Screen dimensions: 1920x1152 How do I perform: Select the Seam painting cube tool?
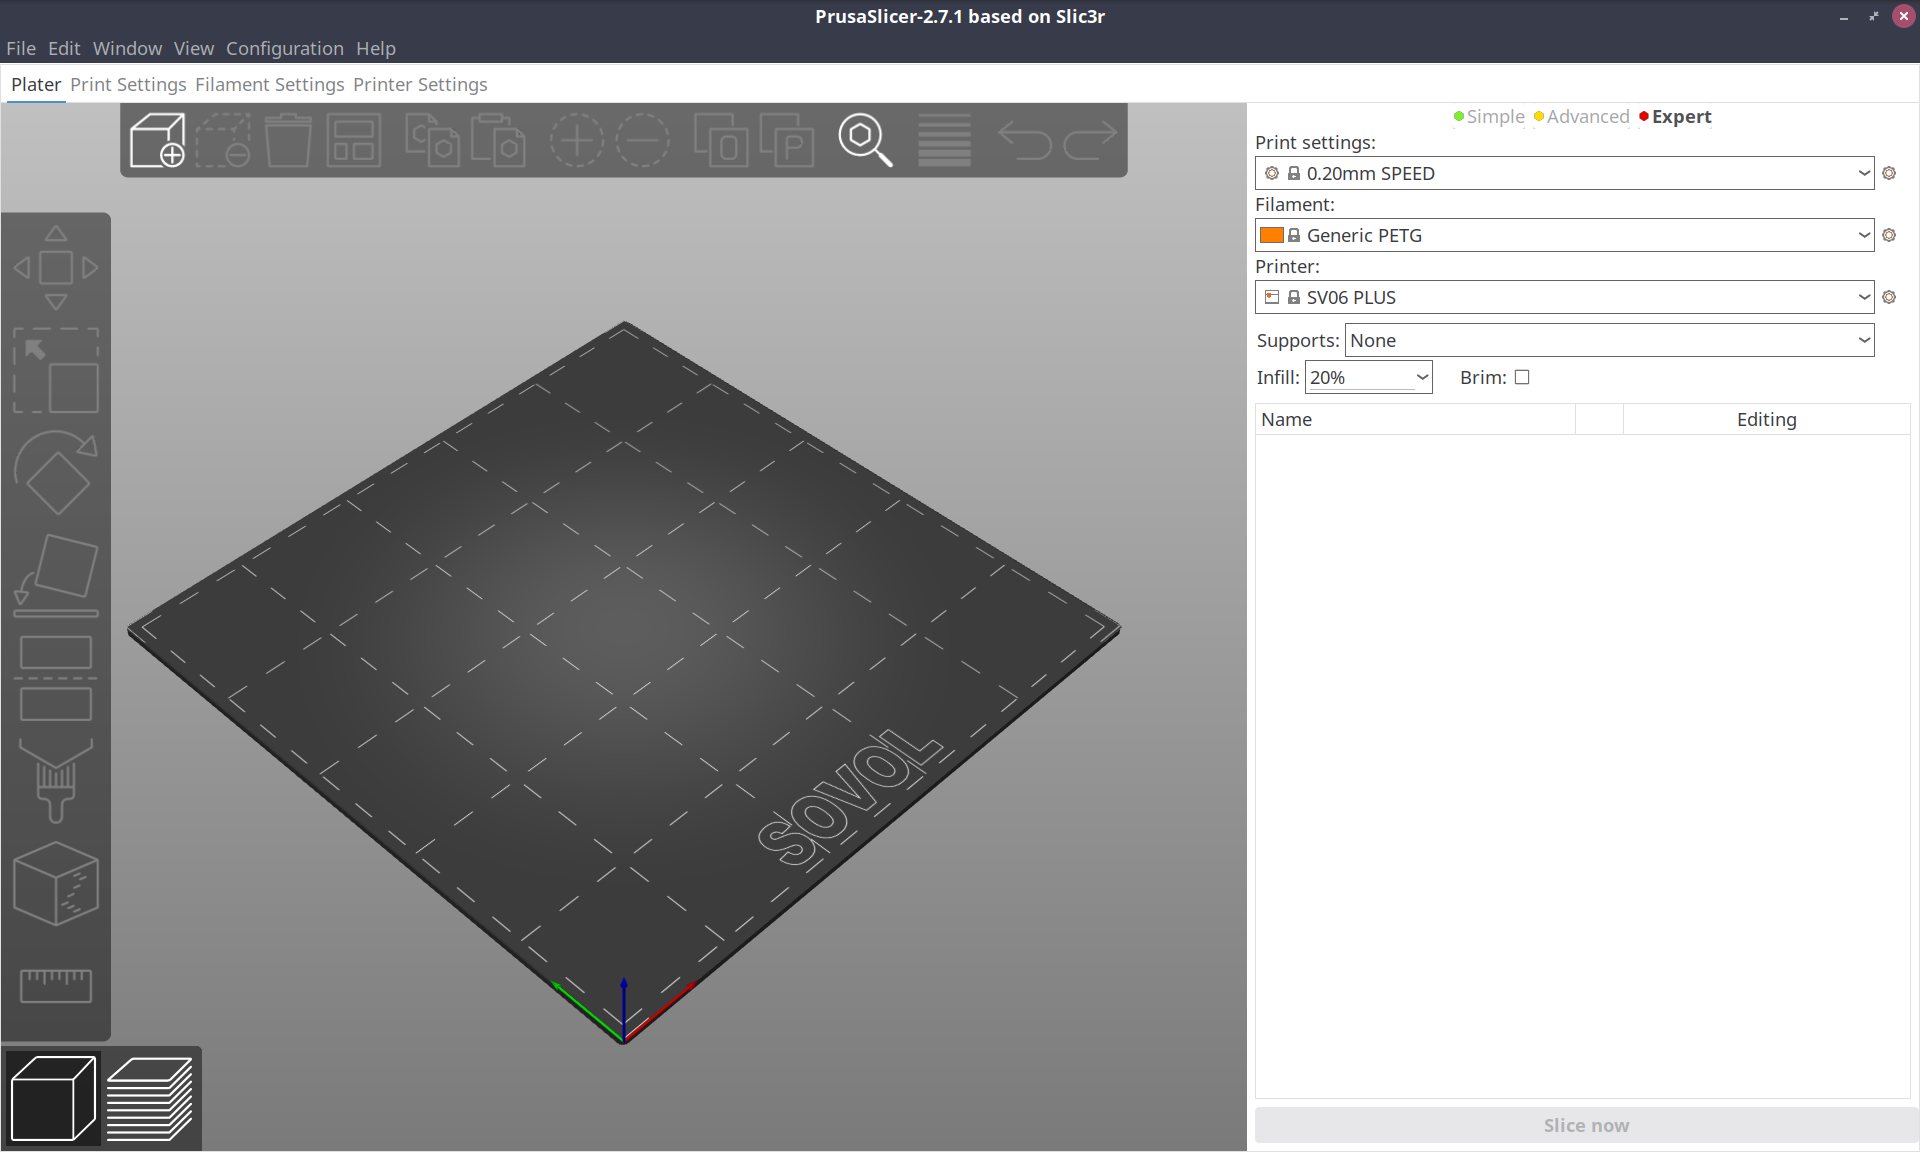[x=56, y=884]
